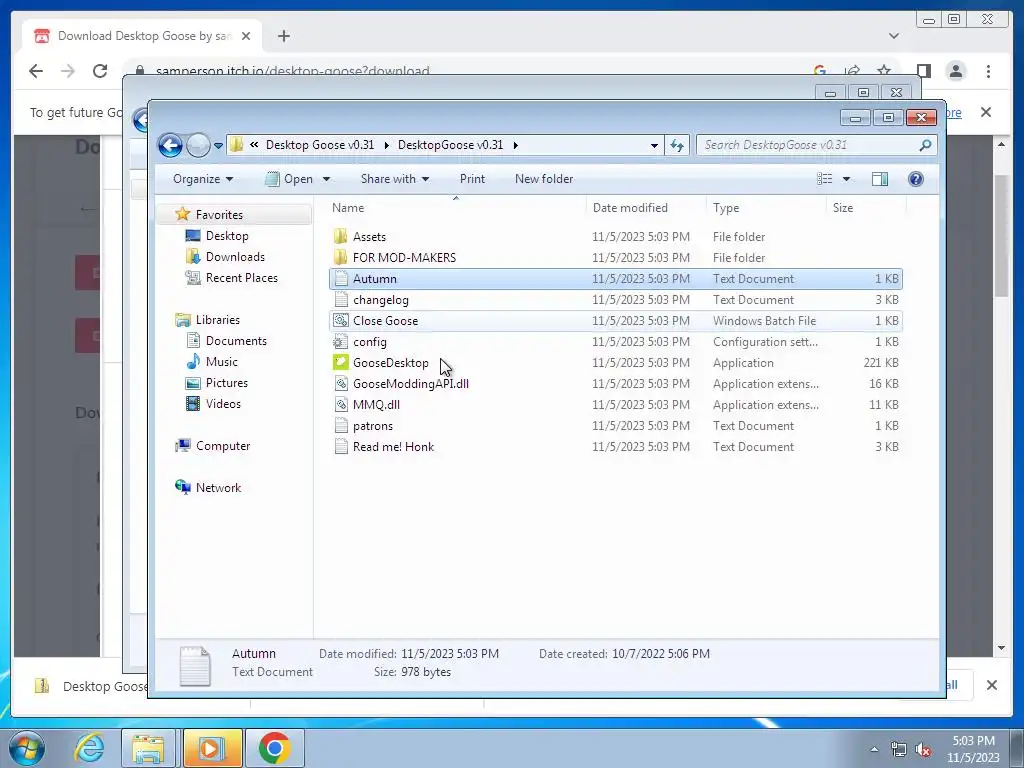Select Computer in the navigation pane
The image size is (1024, 768).
223,445
